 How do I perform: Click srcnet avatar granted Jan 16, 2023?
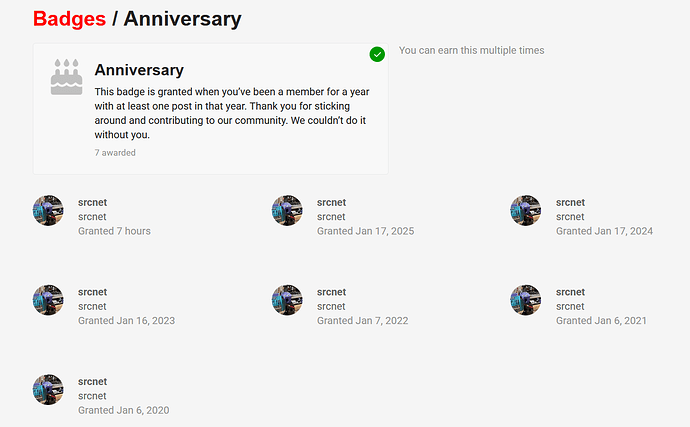point(48,300)
